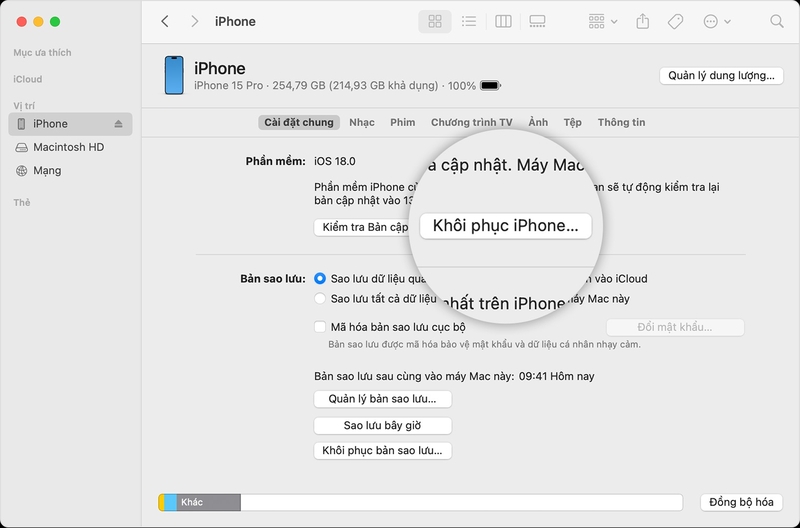Screen dimensions: 800x528
Task: Select the Cài đặt chung tab
Action: click(x=299, y=122)
